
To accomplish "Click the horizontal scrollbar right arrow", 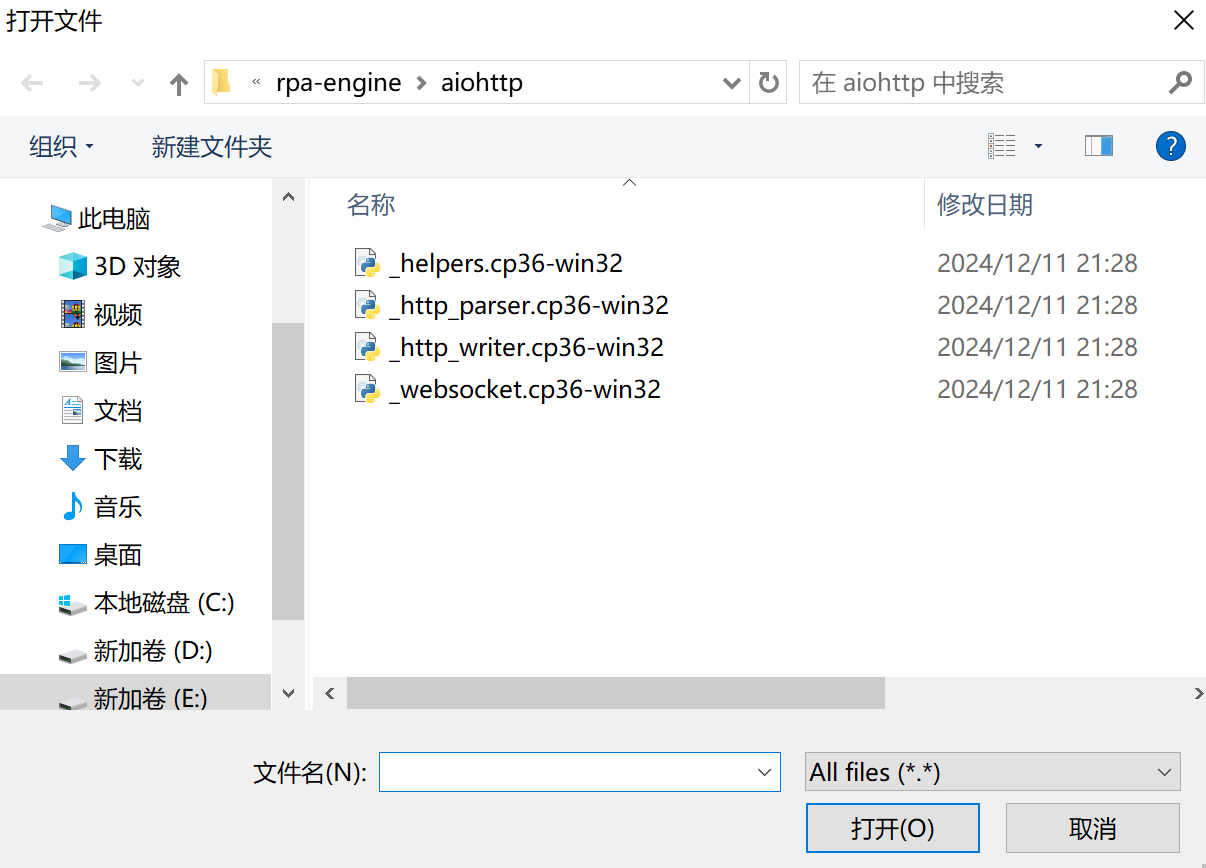I will pos(1198,693).
